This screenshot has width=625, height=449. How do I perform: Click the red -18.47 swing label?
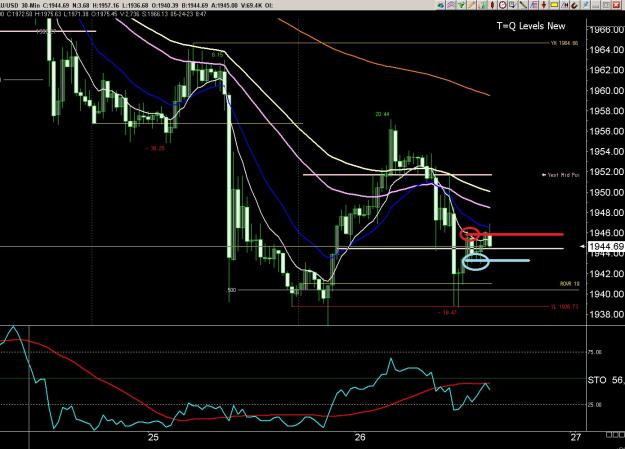coord(447,313)
